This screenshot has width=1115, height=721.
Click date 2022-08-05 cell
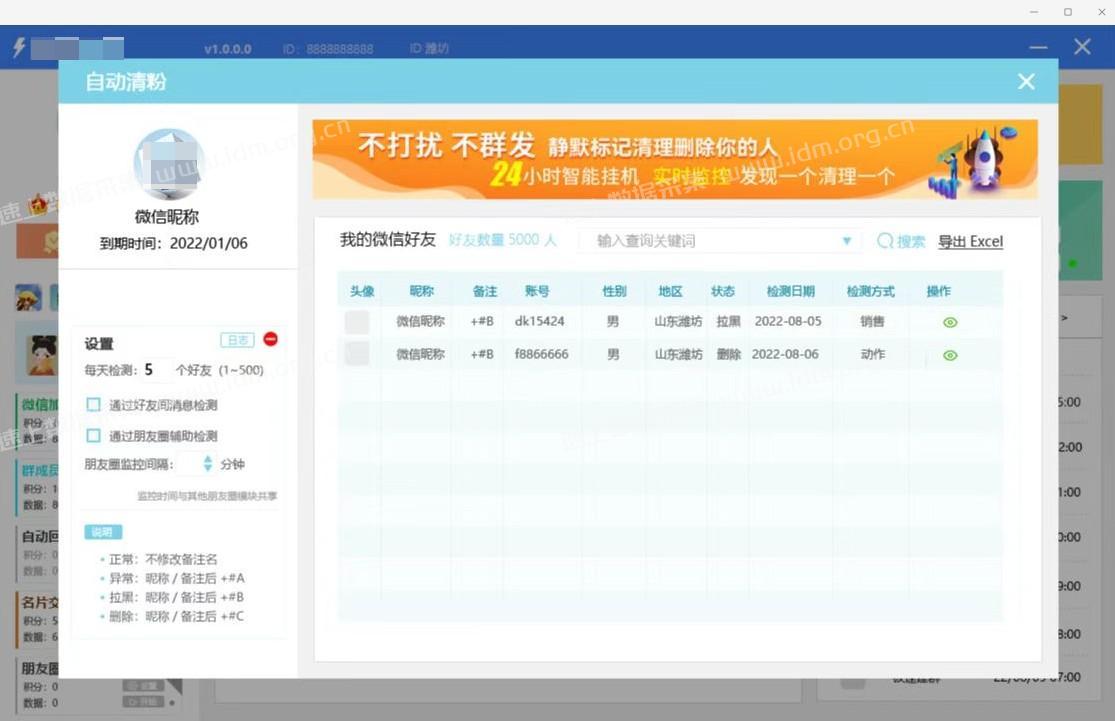[x=788, y=321]
